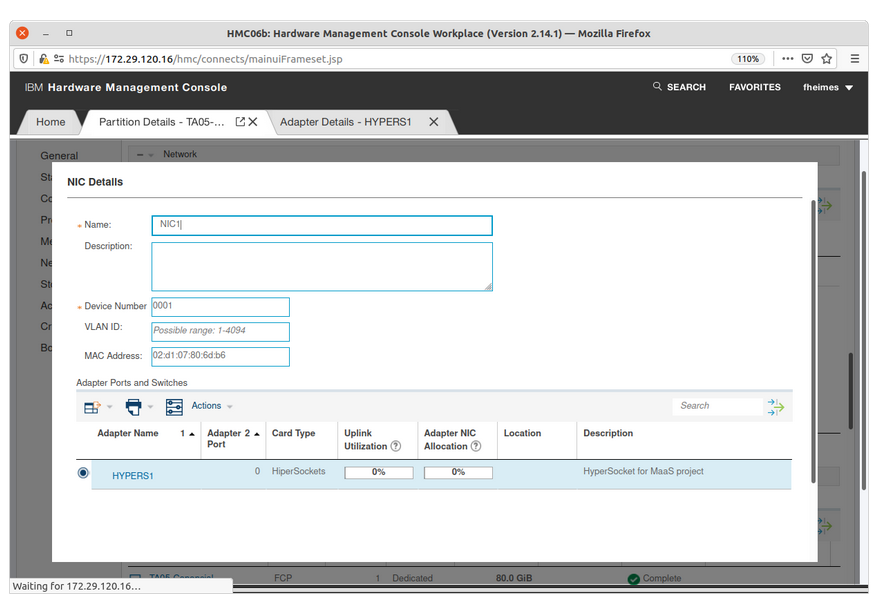Switch to the Home tab
The image size is (891, 613).
point(51,122)
